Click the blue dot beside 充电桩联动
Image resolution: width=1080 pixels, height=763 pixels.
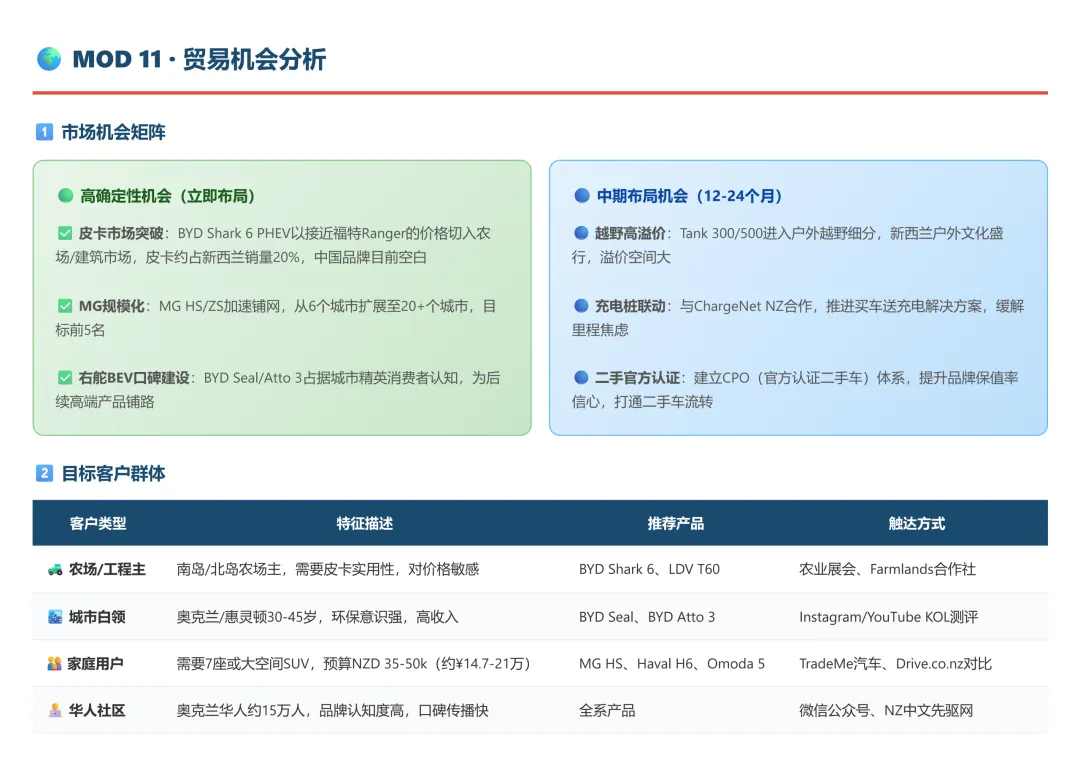[x=581, y=306]
